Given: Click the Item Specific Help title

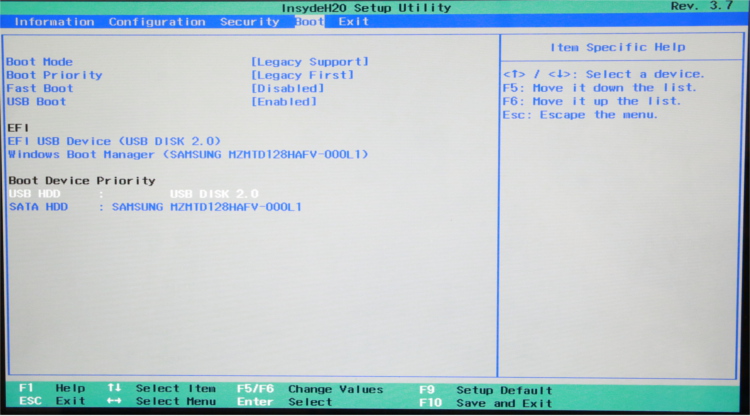Looking at the screenshot, I should pos(618,47).
